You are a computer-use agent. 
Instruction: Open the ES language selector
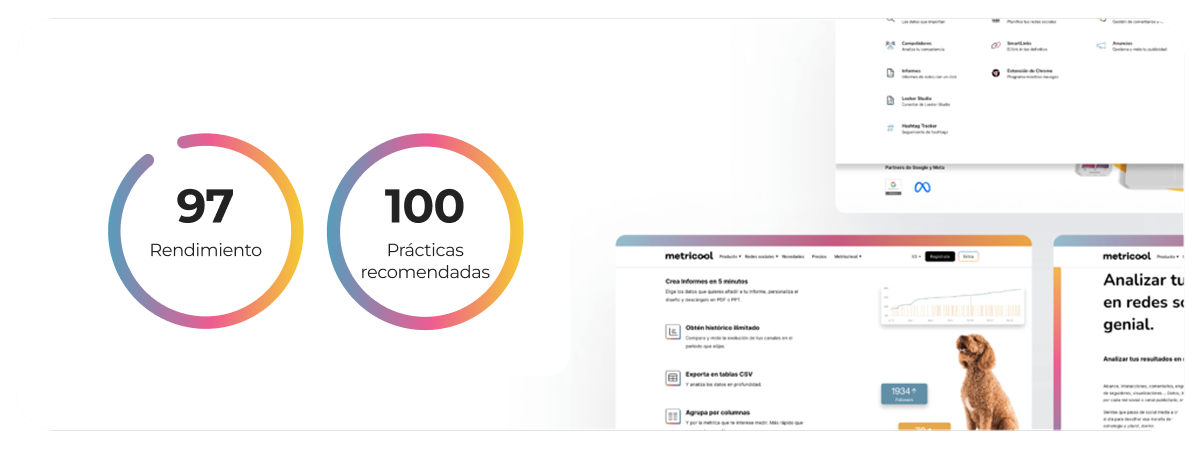tap(915, 257)
